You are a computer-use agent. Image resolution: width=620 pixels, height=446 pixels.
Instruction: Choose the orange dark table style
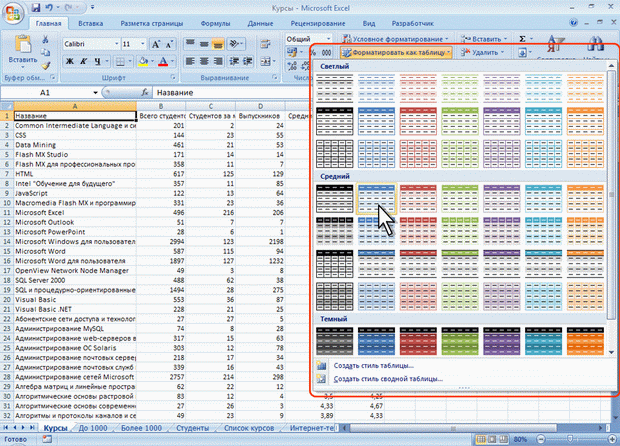click(585, 340)
